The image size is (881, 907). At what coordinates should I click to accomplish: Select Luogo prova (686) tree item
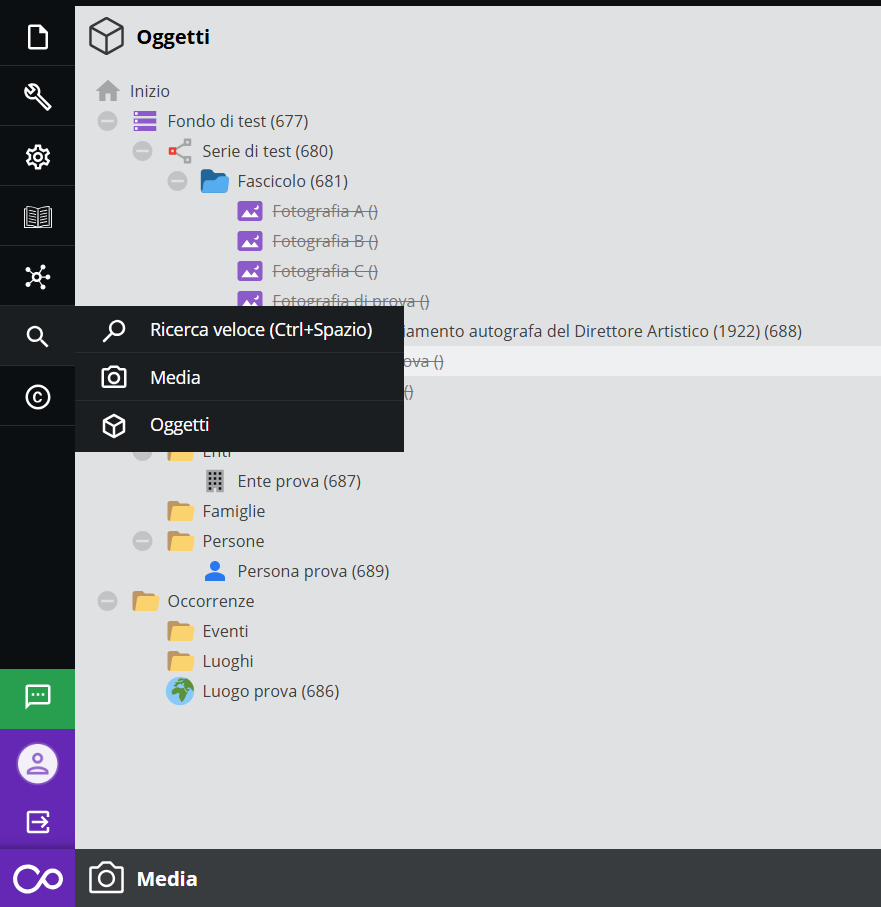[270, 691]
